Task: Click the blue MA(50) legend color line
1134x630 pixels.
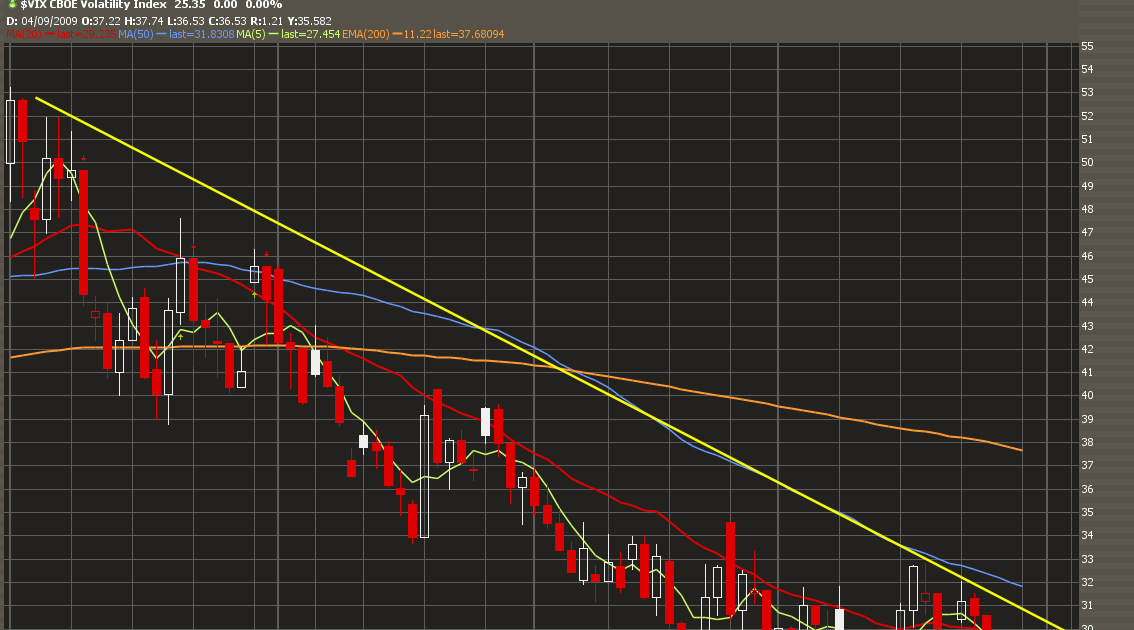Action: [x=161, y=34]
